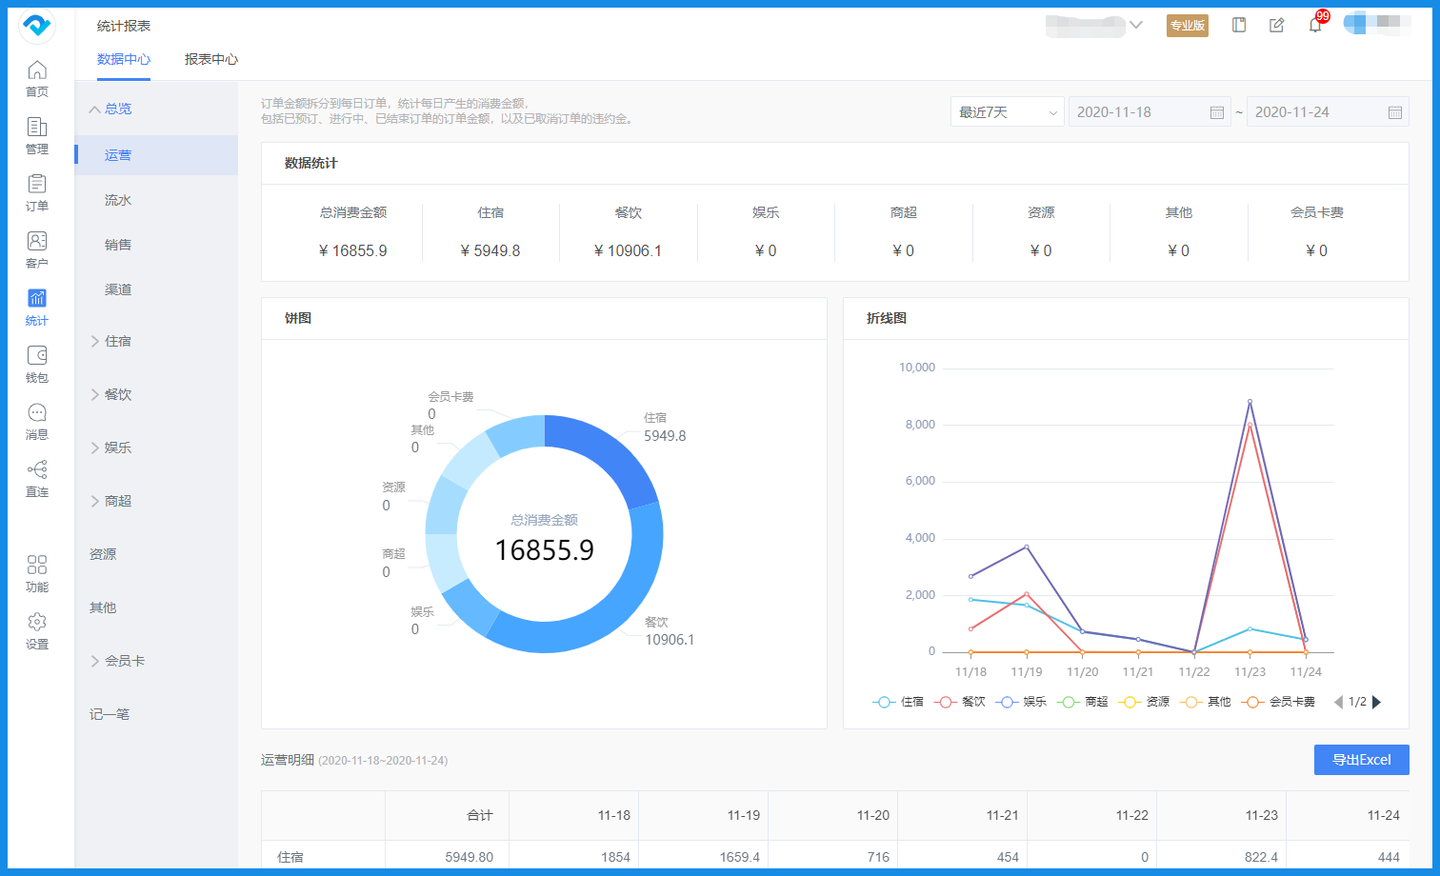Go to legend page 2 with right arrow
The image size is (1440, 876).
point(1379,701)
